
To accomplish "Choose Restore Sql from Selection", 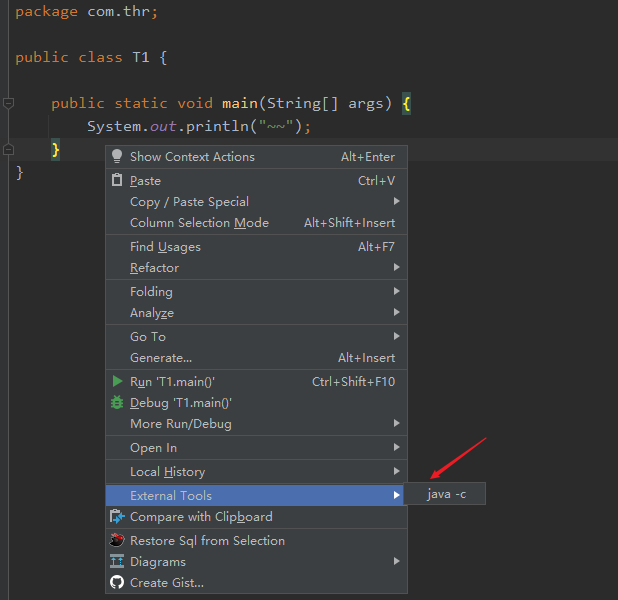I will click(257, 540).
